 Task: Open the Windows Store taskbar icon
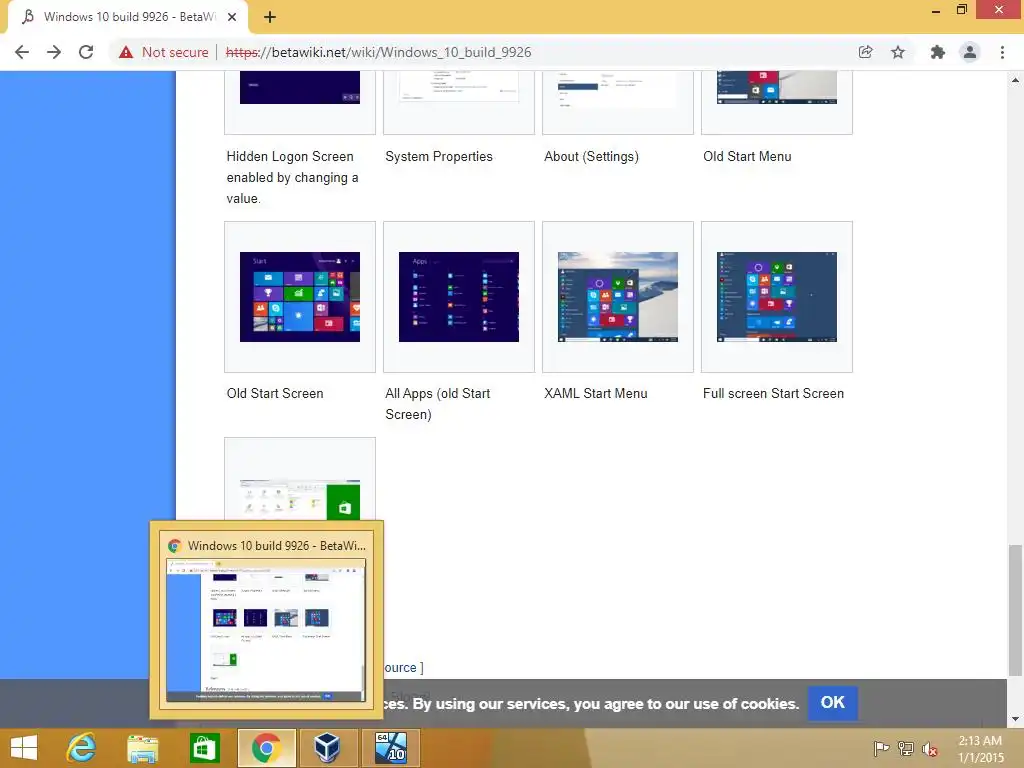click(x=204, y=748)
